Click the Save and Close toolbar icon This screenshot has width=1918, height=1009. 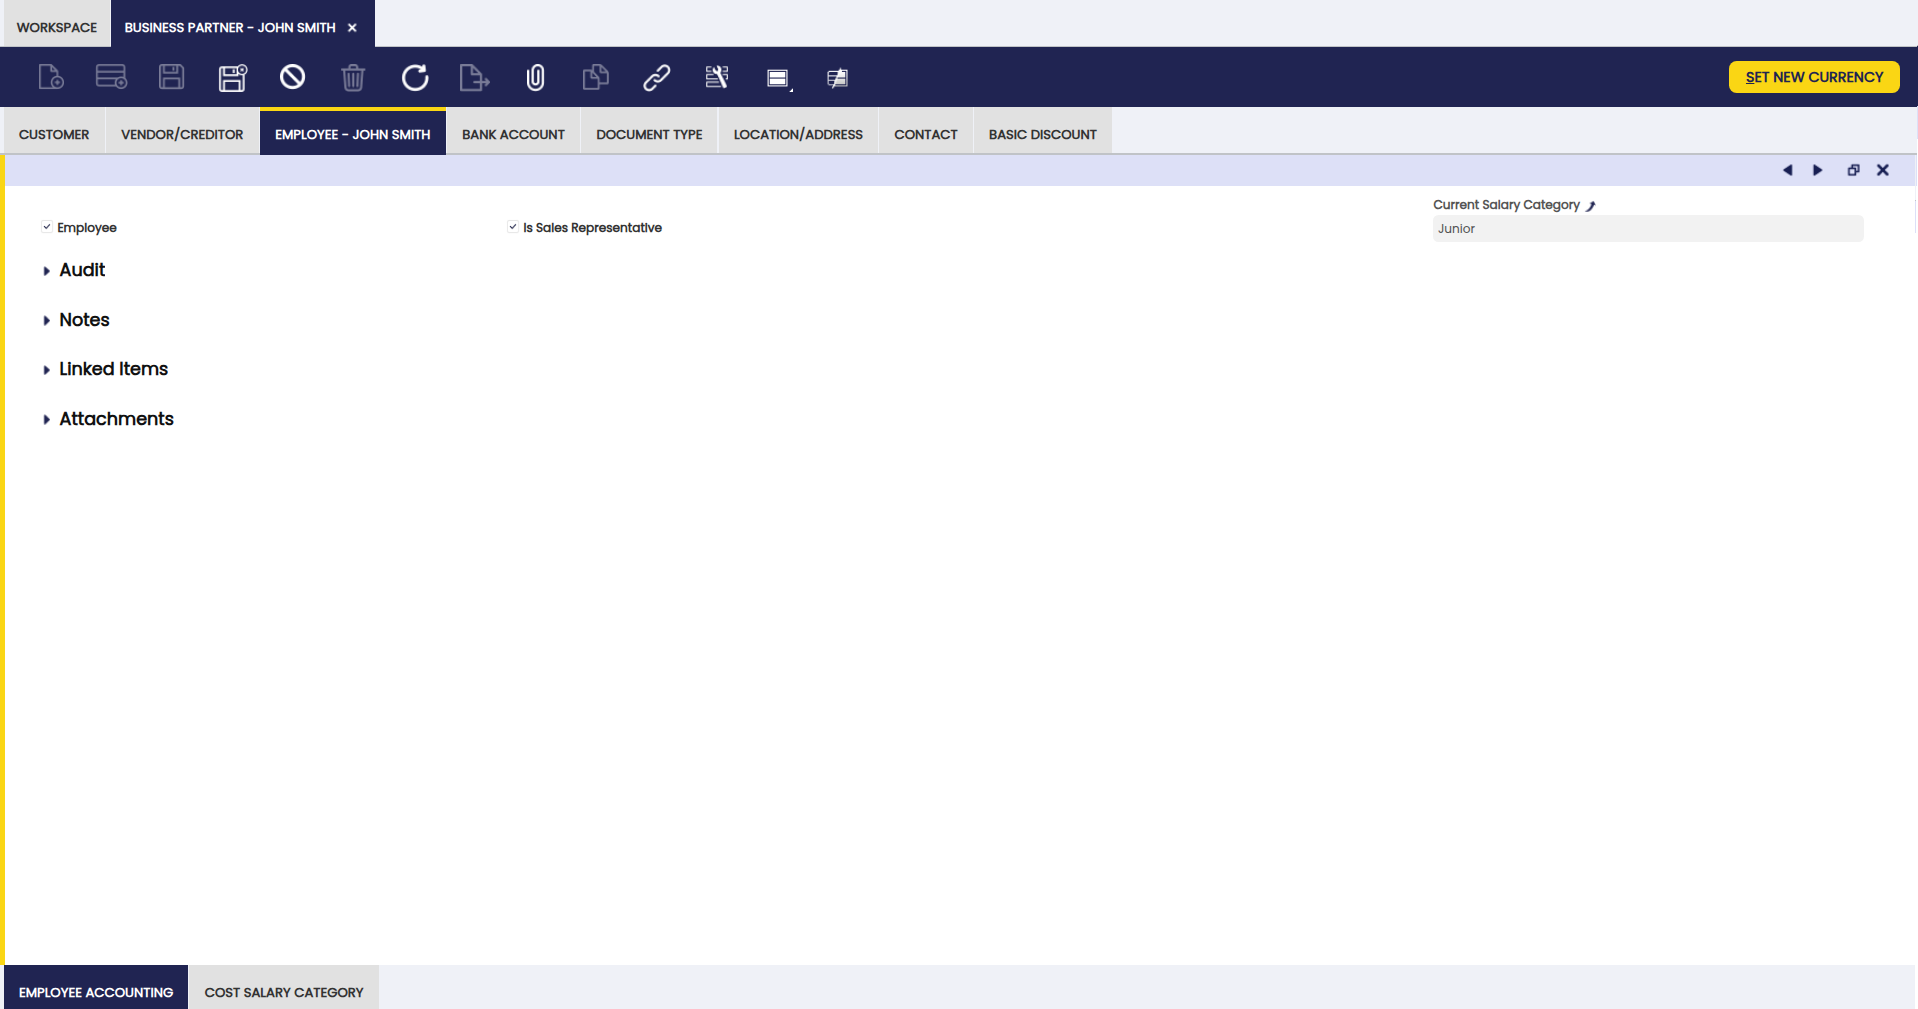point(232,78)
